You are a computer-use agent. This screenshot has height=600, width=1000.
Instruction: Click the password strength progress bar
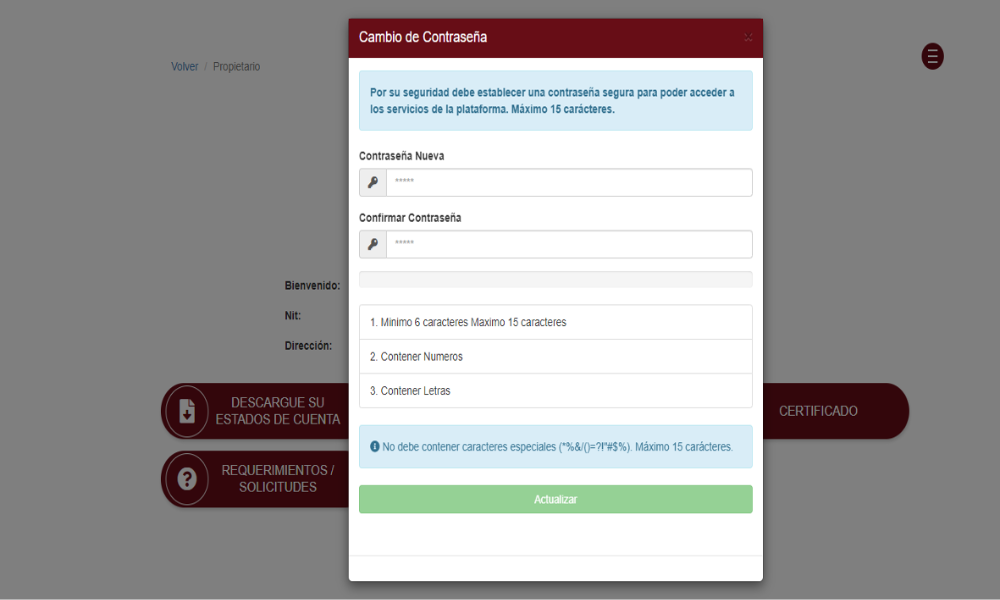[555, 279]
